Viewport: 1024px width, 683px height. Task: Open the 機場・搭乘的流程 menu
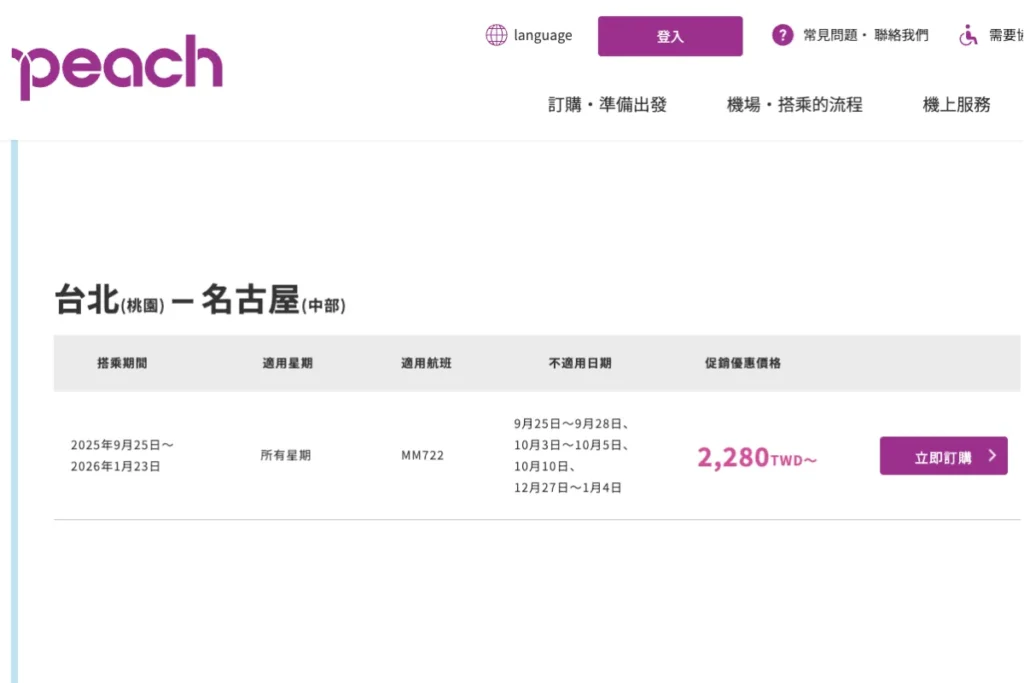[x=795, y=104]
